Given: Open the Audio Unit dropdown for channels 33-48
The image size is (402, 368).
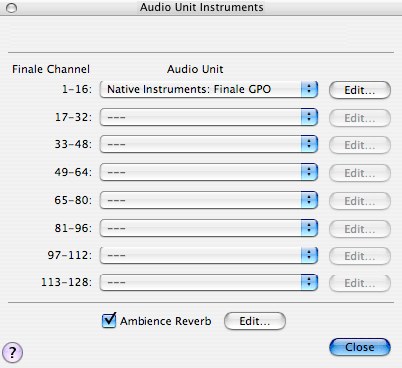Looking at the screenshot, I should coord(209,144).
